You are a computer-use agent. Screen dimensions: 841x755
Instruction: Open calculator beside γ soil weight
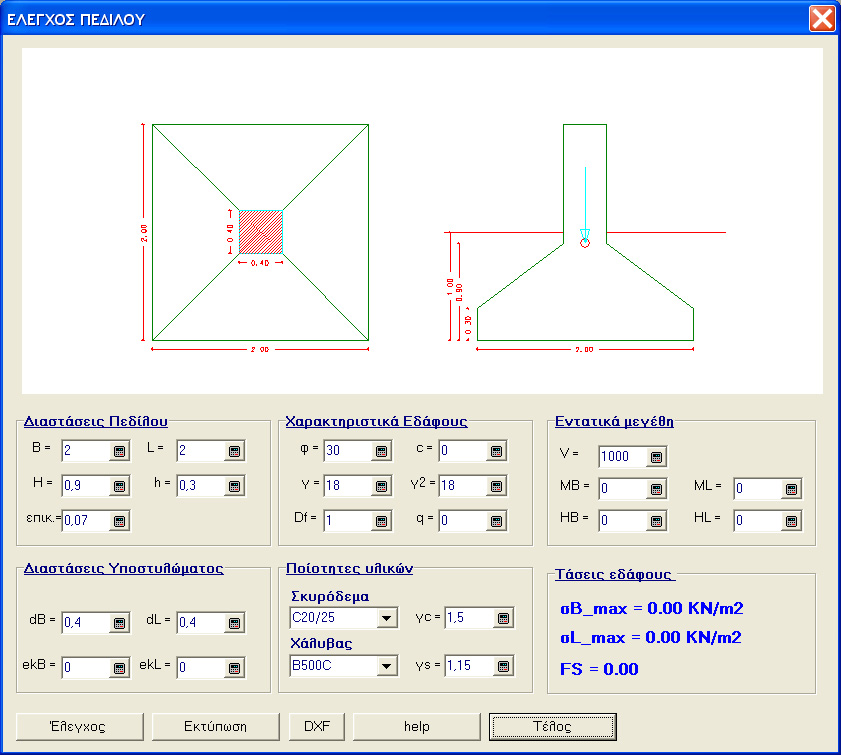pyautogui.click(x=381, y=486)
